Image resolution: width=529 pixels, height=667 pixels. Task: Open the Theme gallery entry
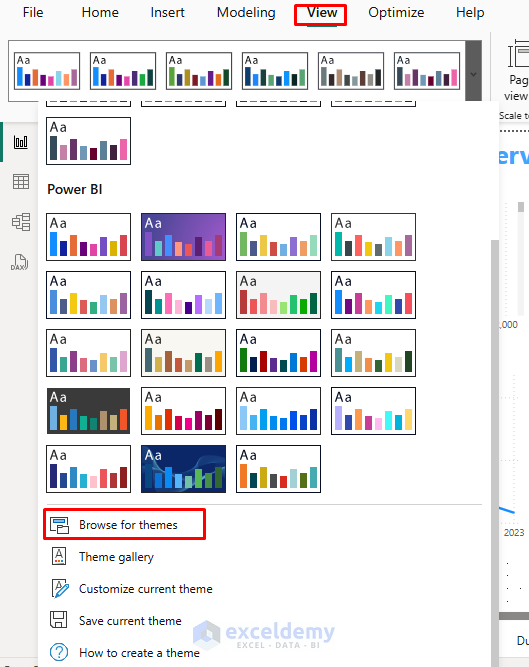(116, 557)
